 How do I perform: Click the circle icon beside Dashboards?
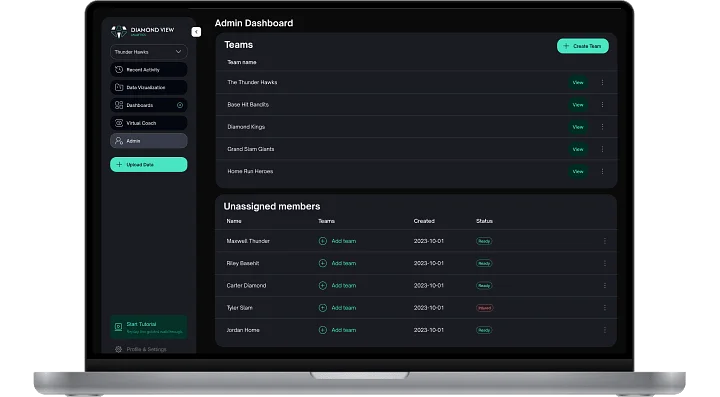click(180, 105)
